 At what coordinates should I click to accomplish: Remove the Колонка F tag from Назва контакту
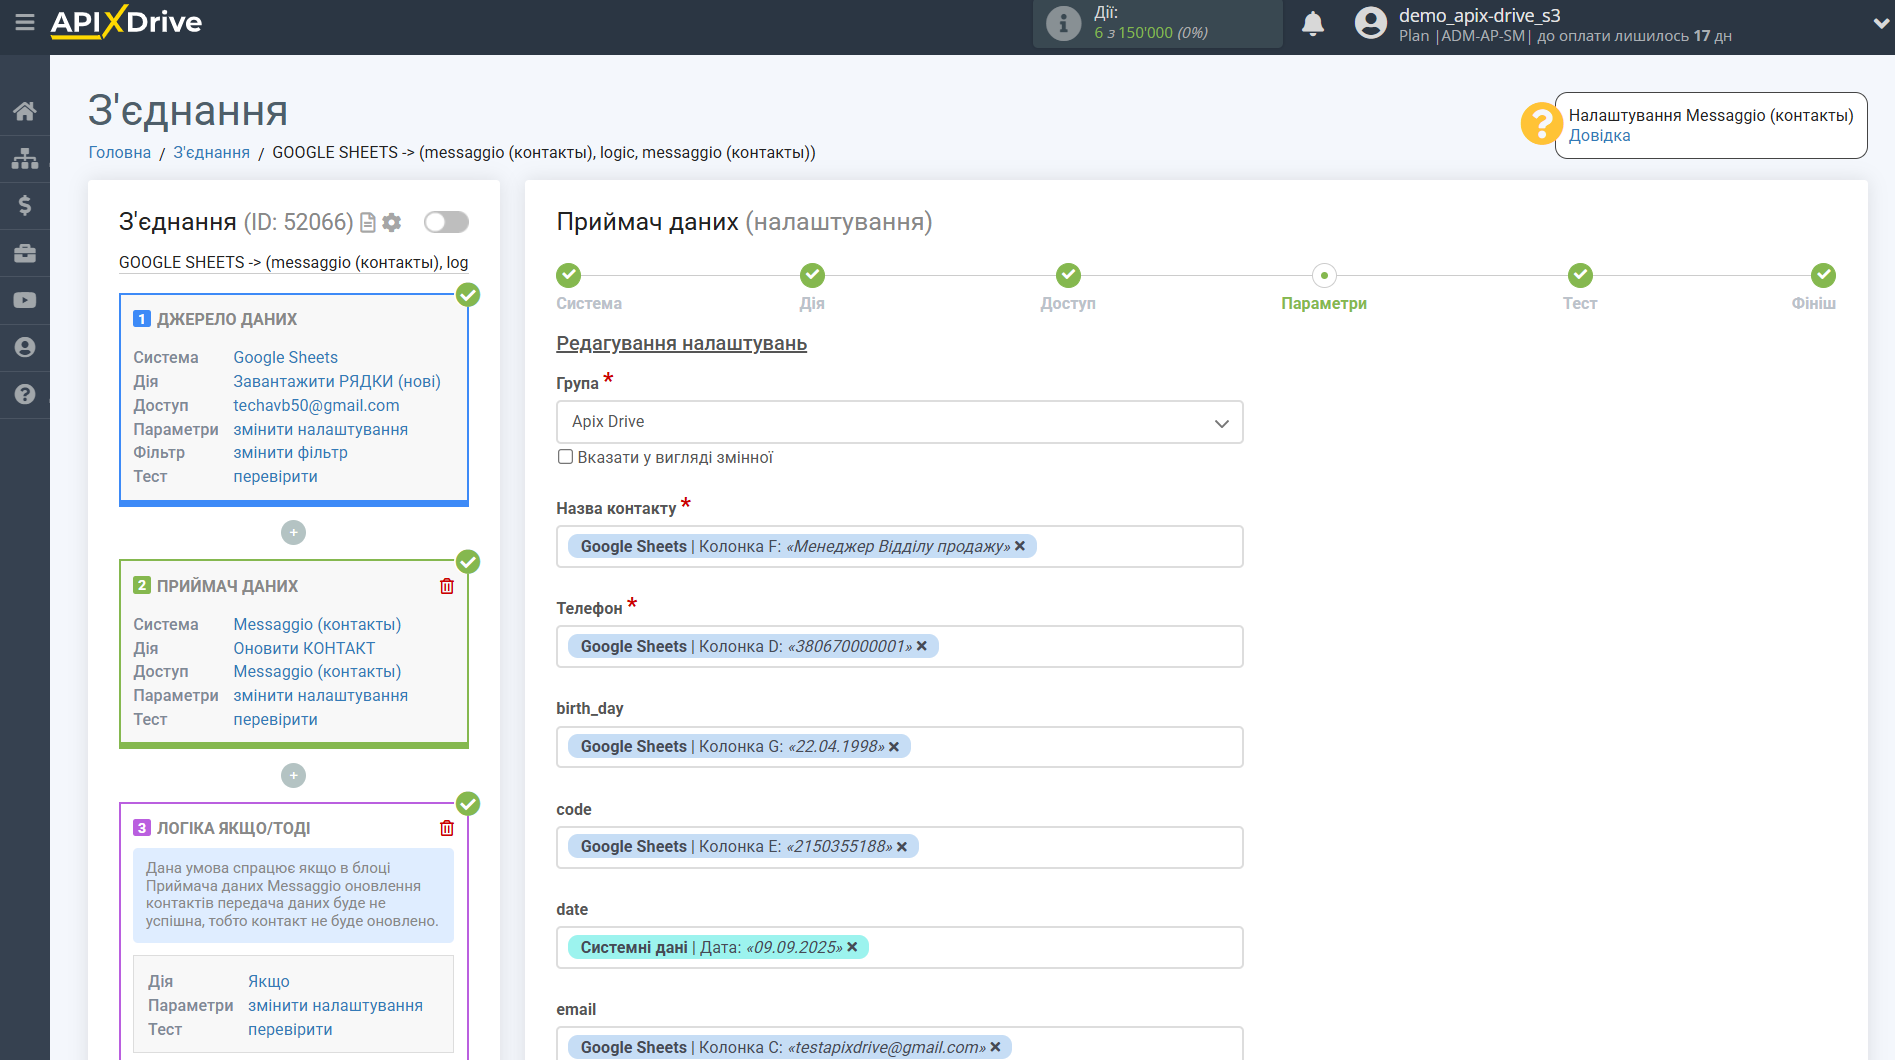1020,546
